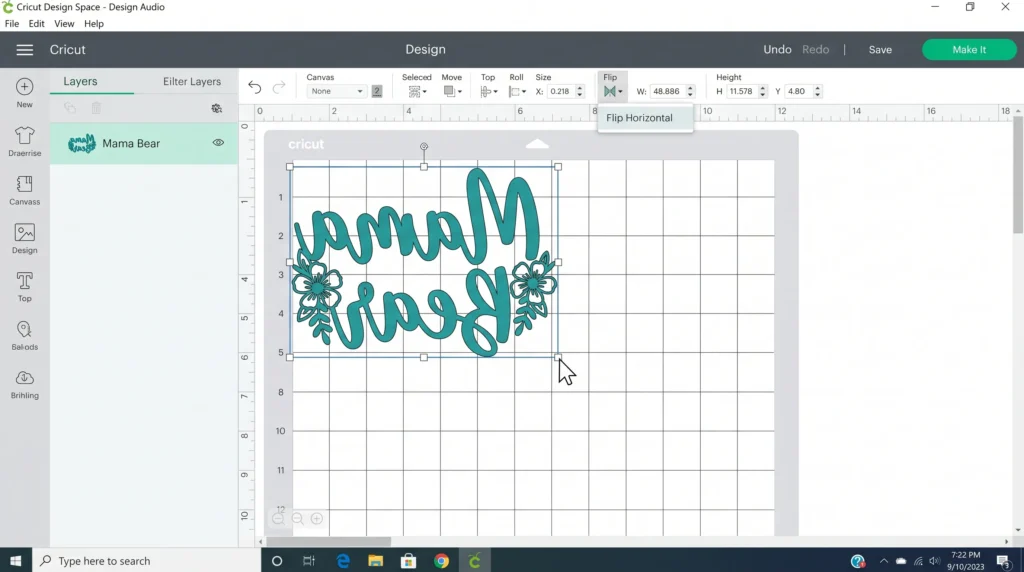The width and height of the screenshot is (1024, 572).
Task: Click the undo arrow in edit toolbar
Action: click(255, 87)
